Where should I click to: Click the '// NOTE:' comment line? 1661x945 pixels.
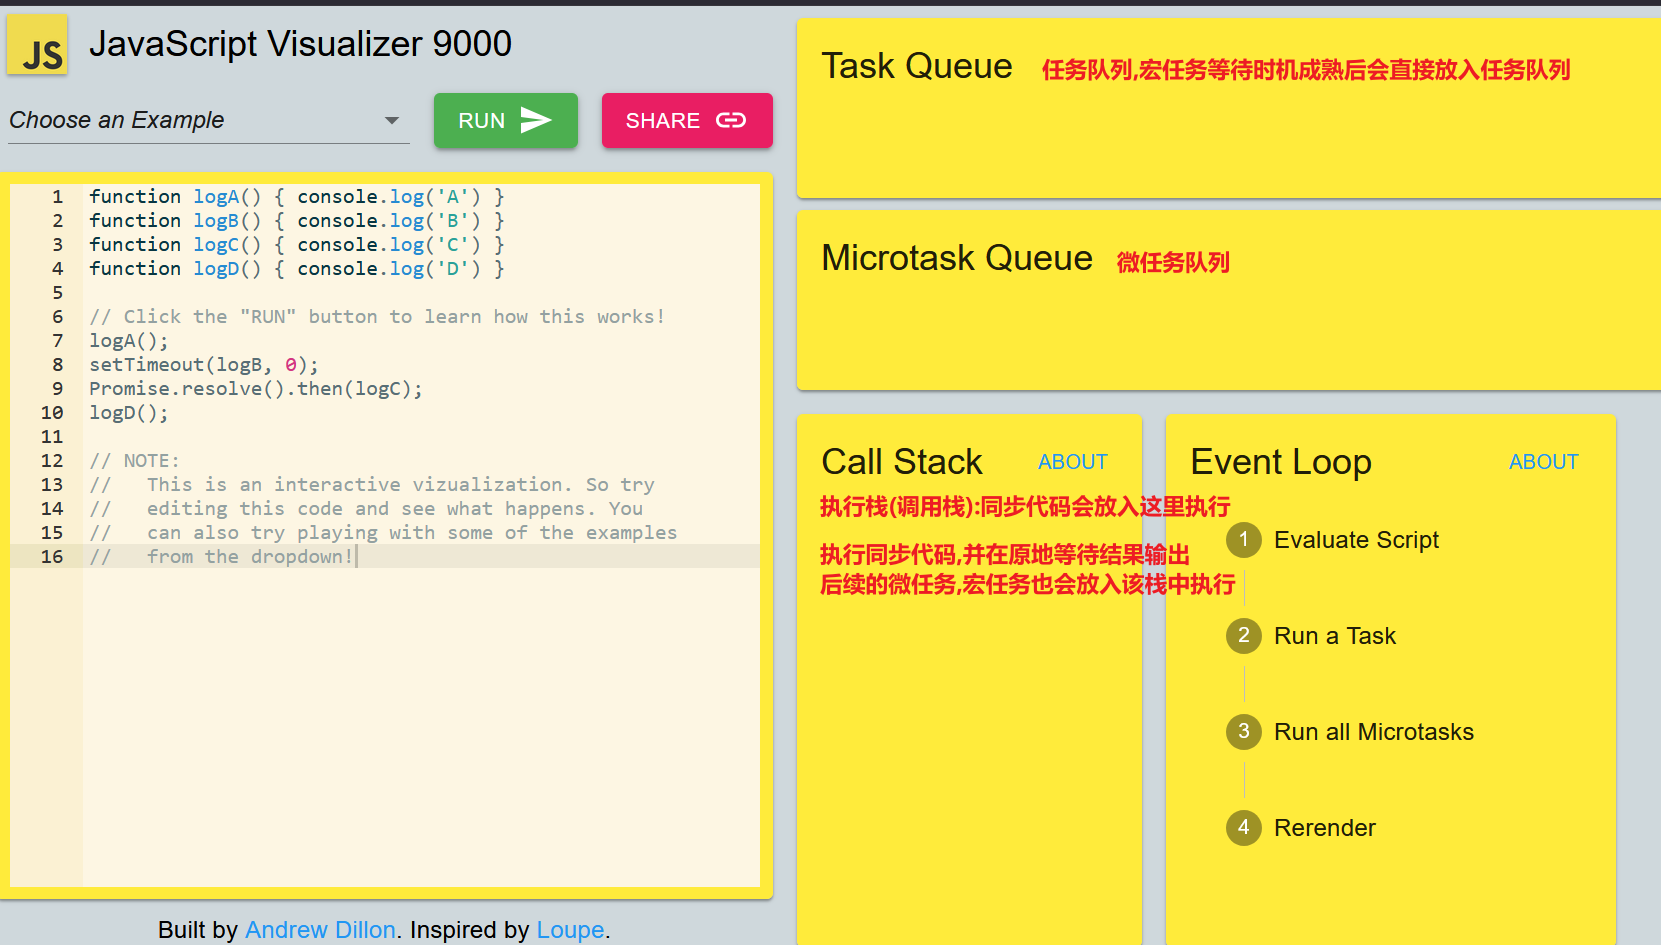point(134,461)
